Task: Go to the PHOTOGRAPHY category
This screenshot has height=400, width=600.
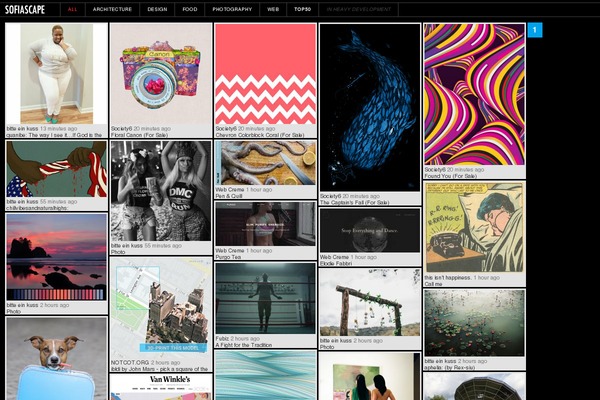Action: tap(232, 9)
